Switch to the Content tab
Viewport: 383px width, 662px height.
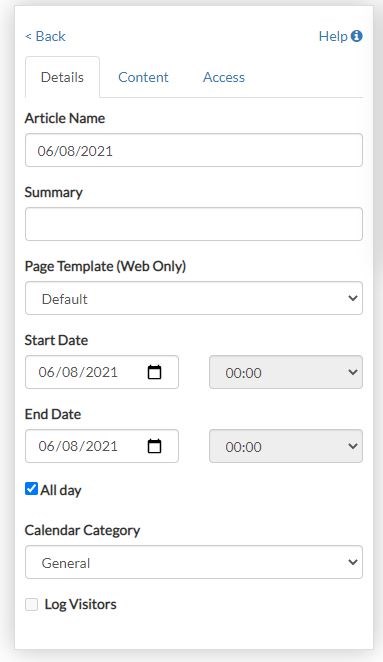(x=143, y=77)
